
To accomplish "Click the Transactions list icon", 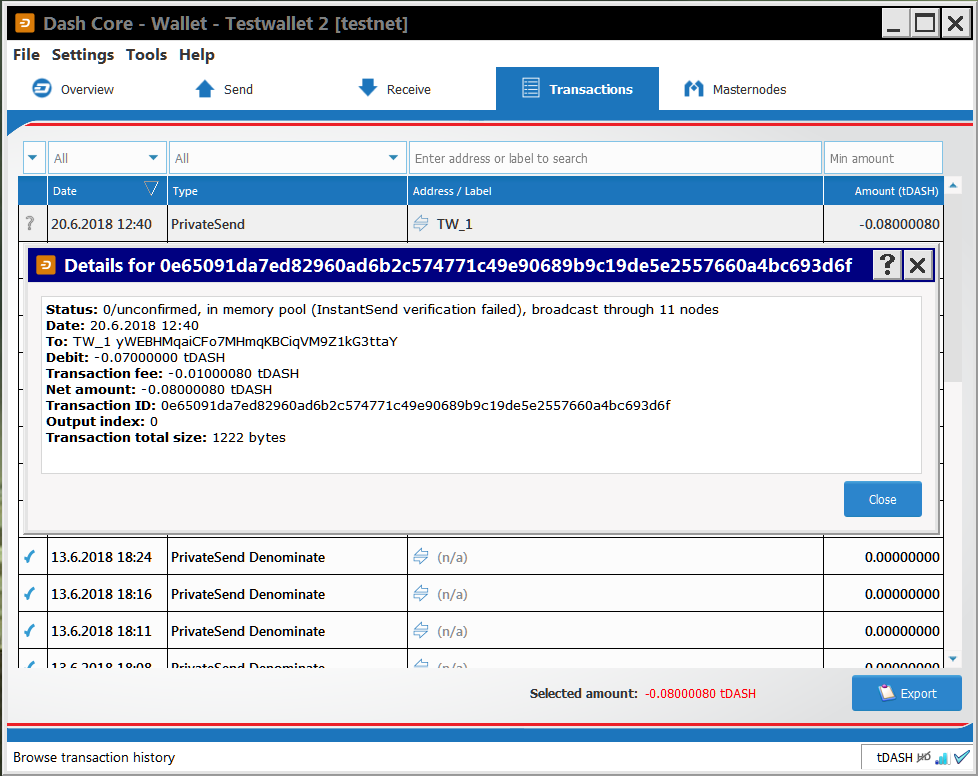I will [531, 88].
